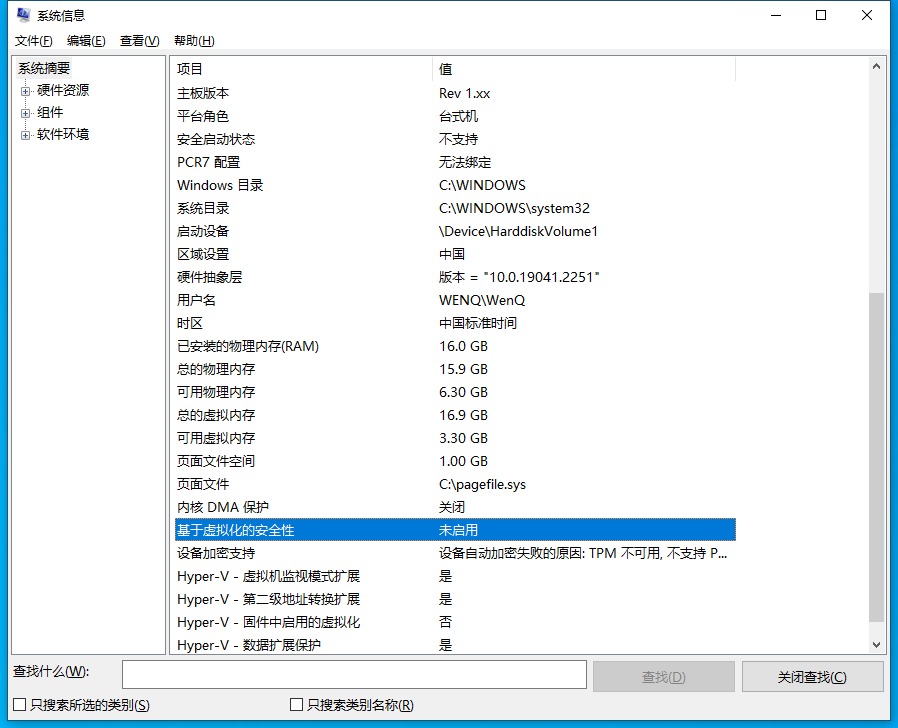898x728 pixels.
Task: Open the 帮助(H) menu
Action: coord(194,41)
